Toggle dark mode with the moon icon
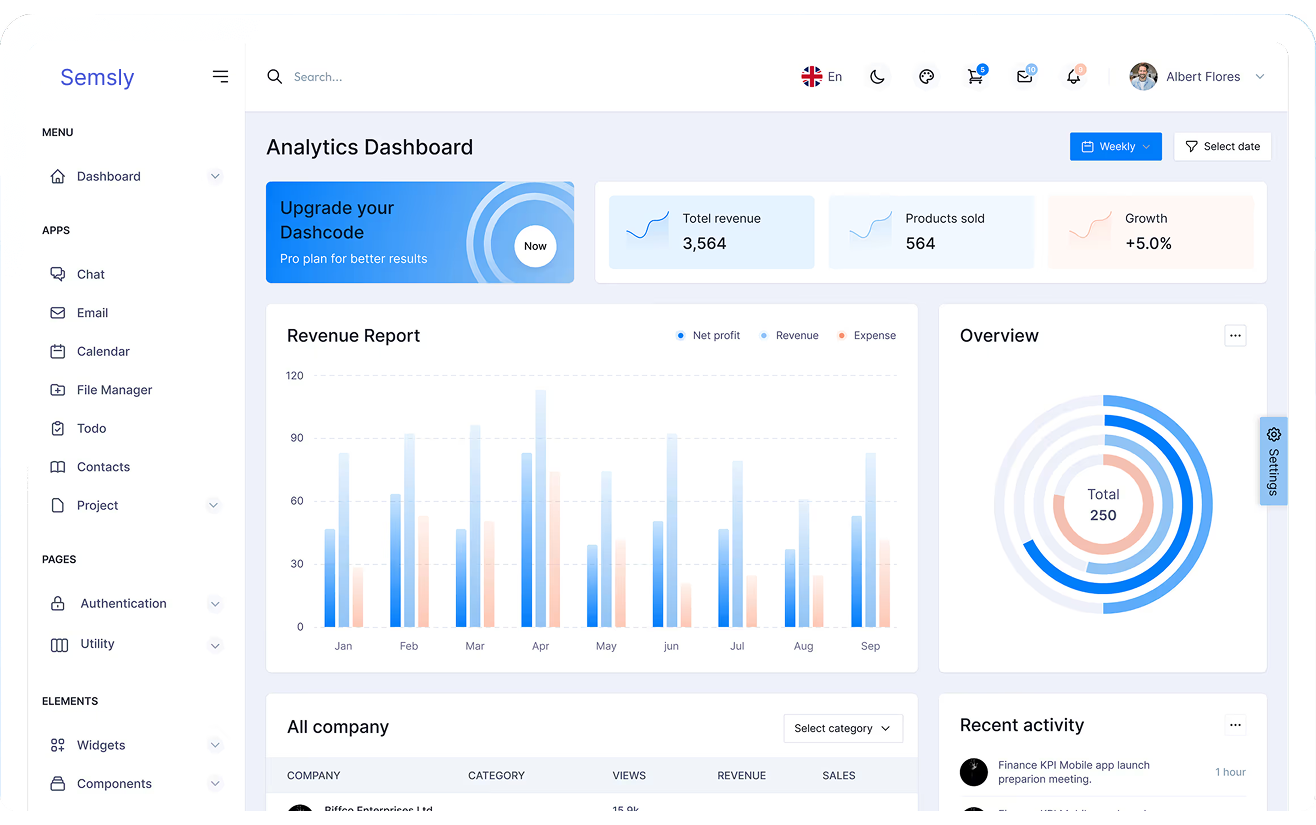Viewport: 1316px width, 825px height. click(x=877, y=76)
